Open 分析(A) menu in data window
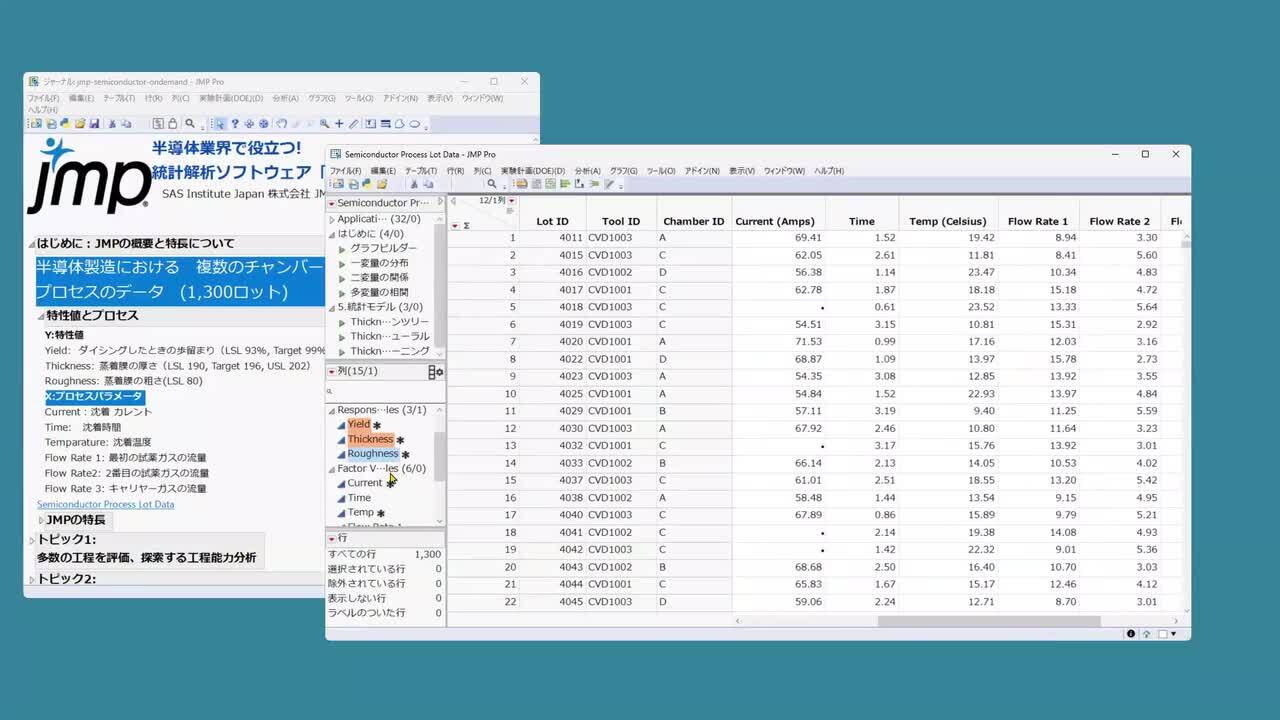 (x=588, y=171)
